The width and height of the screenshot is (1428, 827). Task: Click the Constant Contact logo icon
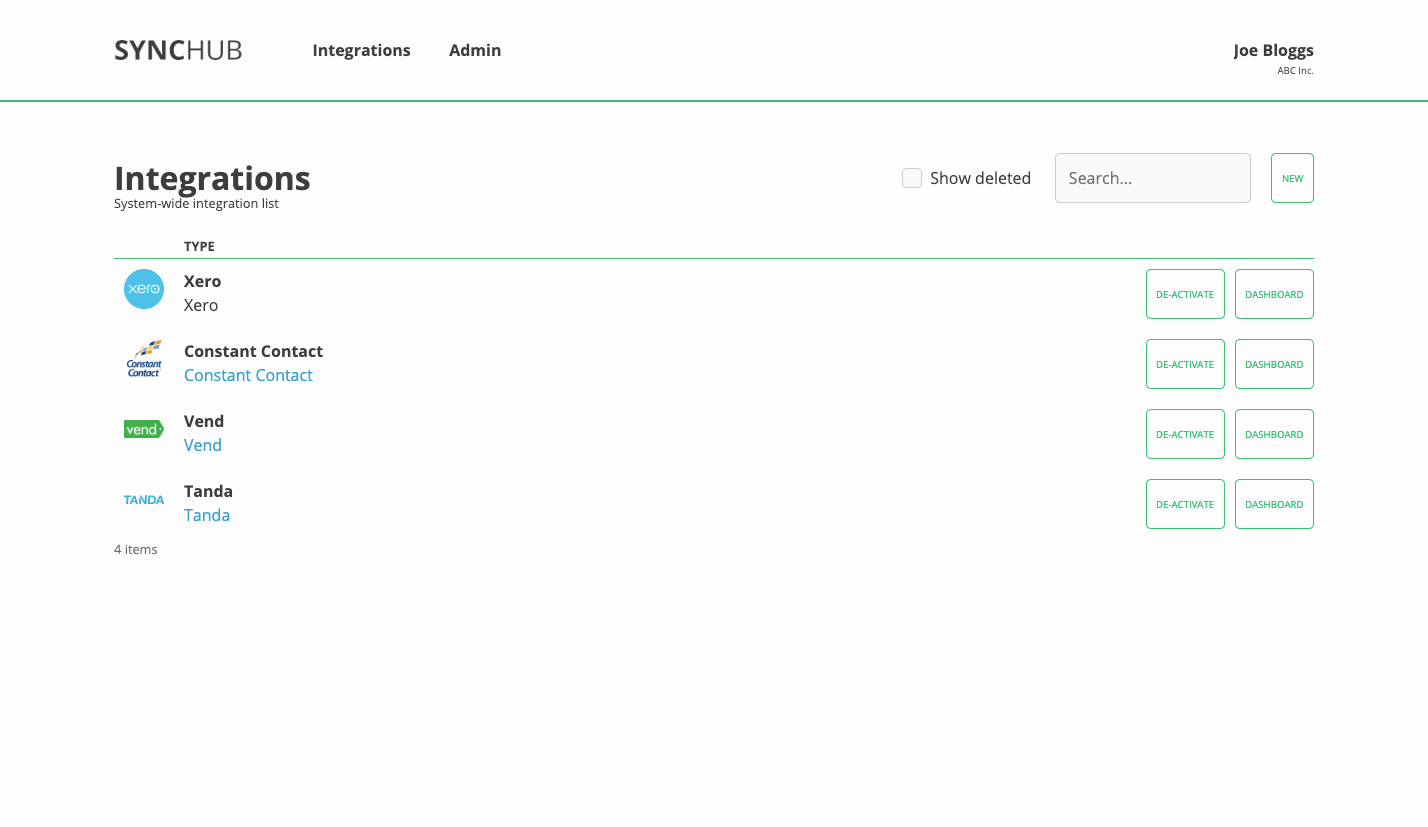pyautogui.click(x=144, y=359)
